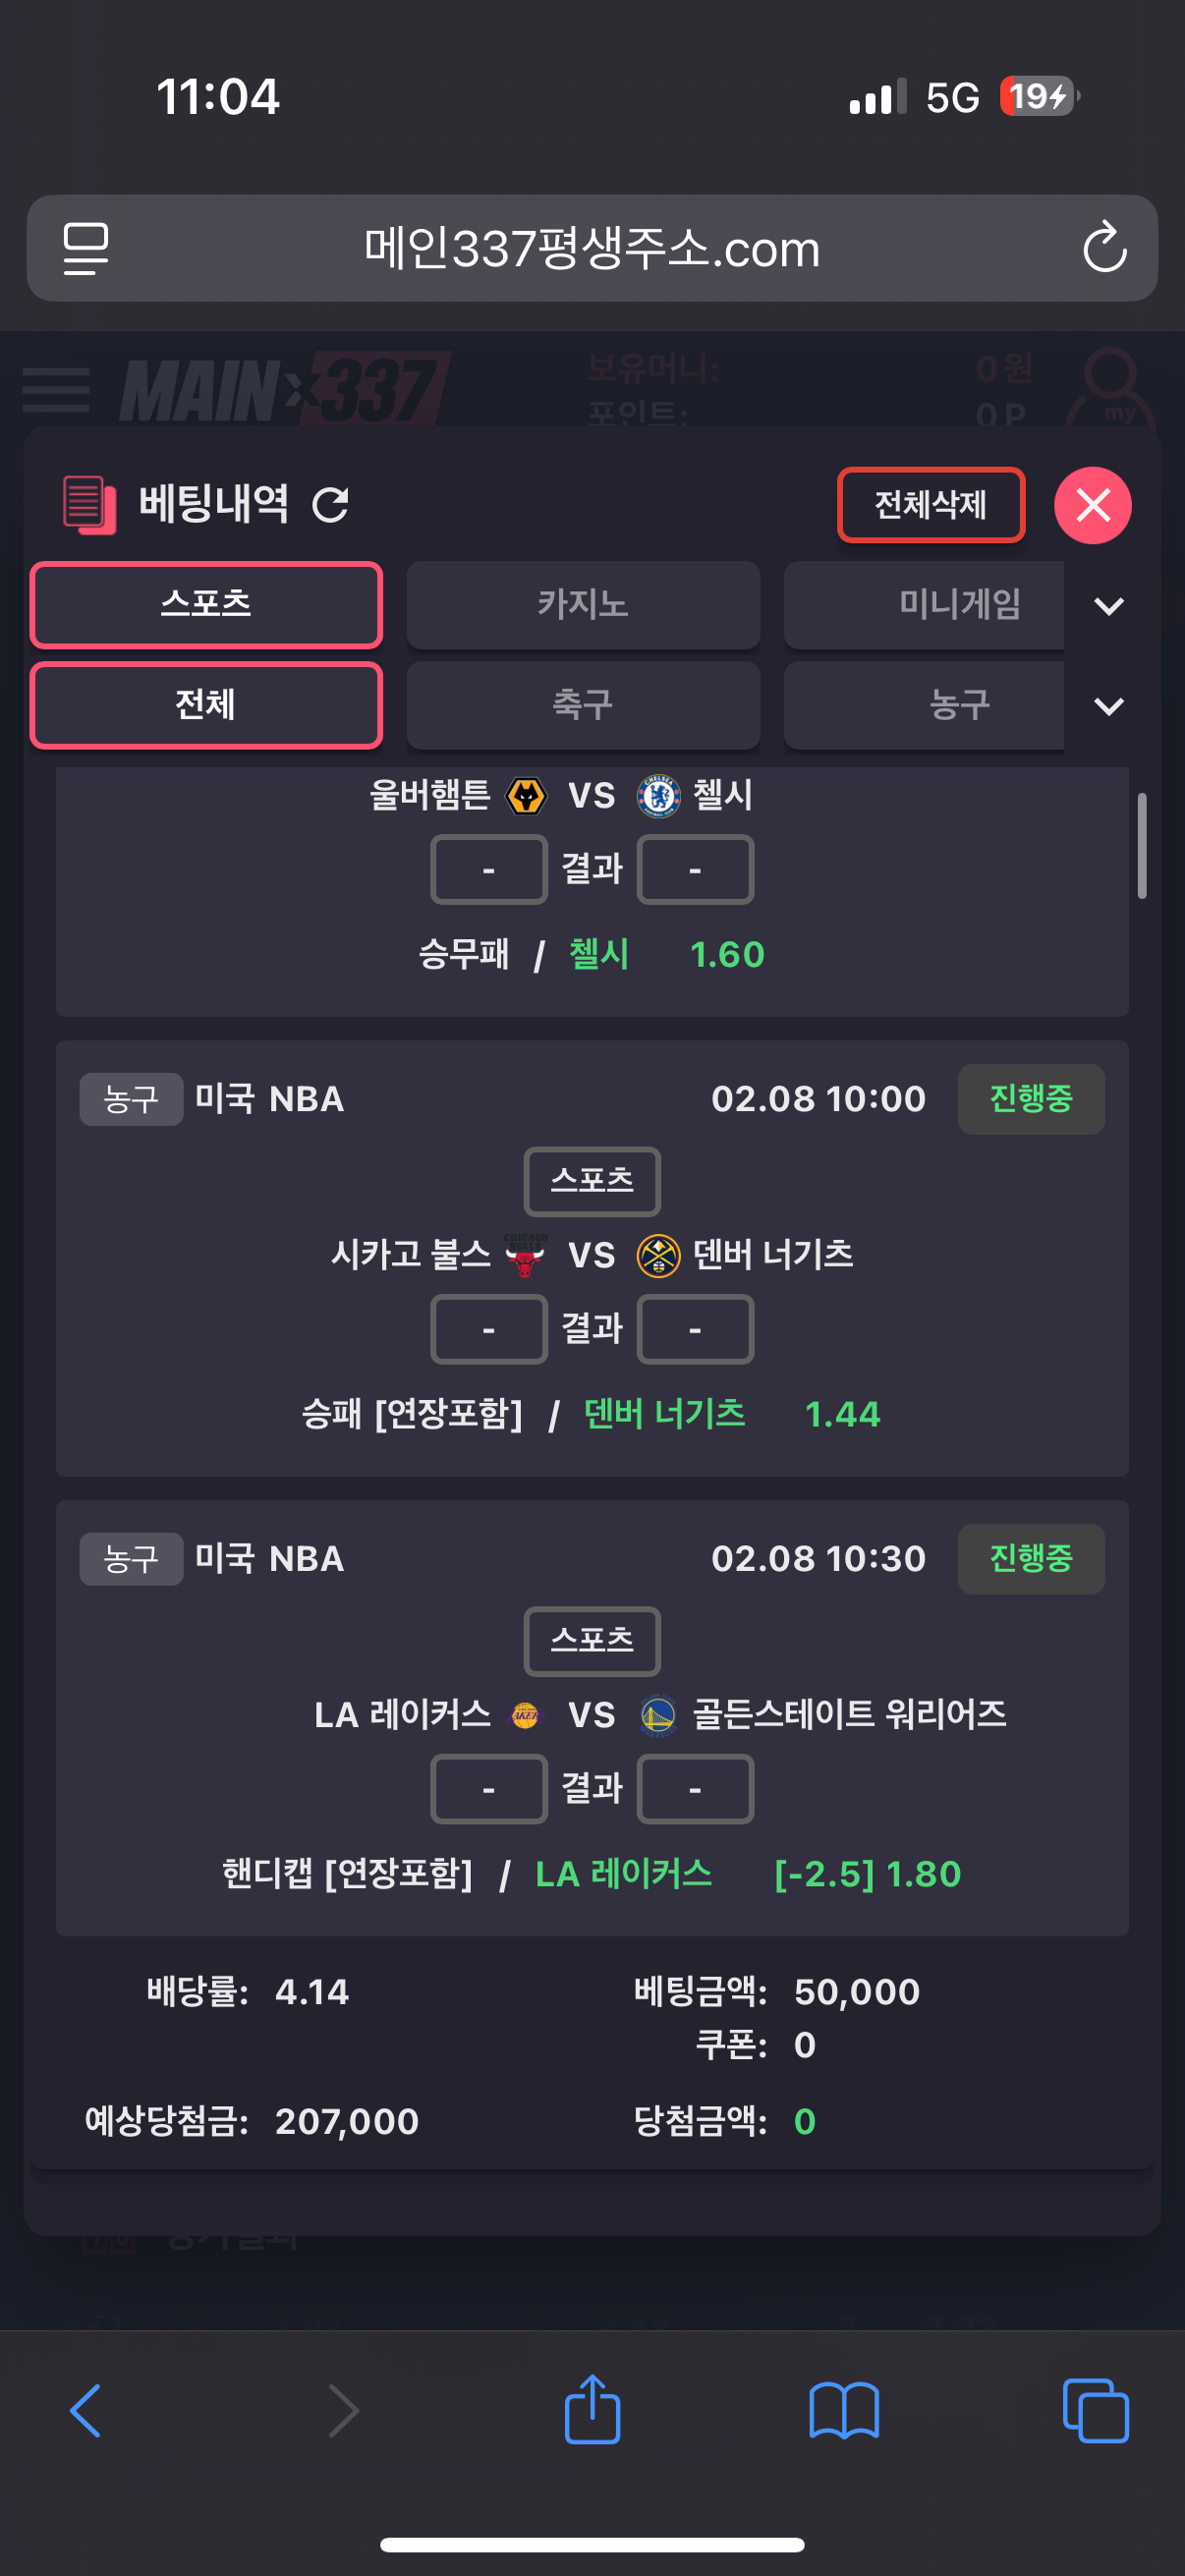Viewport: 1185px width, 2576px height.
Task: Tap the Safari page reload icon
Action: (x=1104, y=248)
